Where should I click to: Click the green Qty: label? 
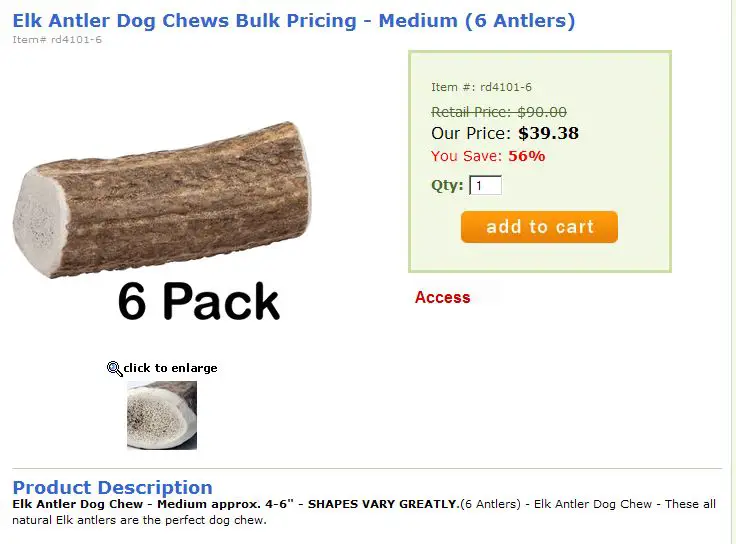447,185
